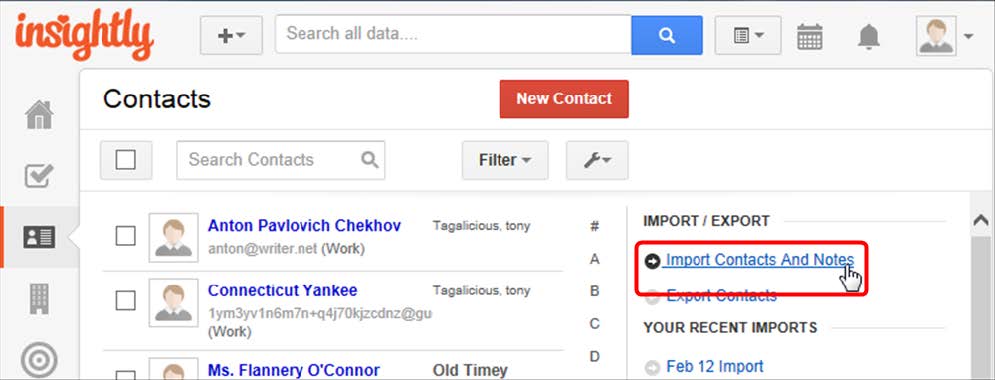Check the box beside Connecticut Yankee

[126, 301]
